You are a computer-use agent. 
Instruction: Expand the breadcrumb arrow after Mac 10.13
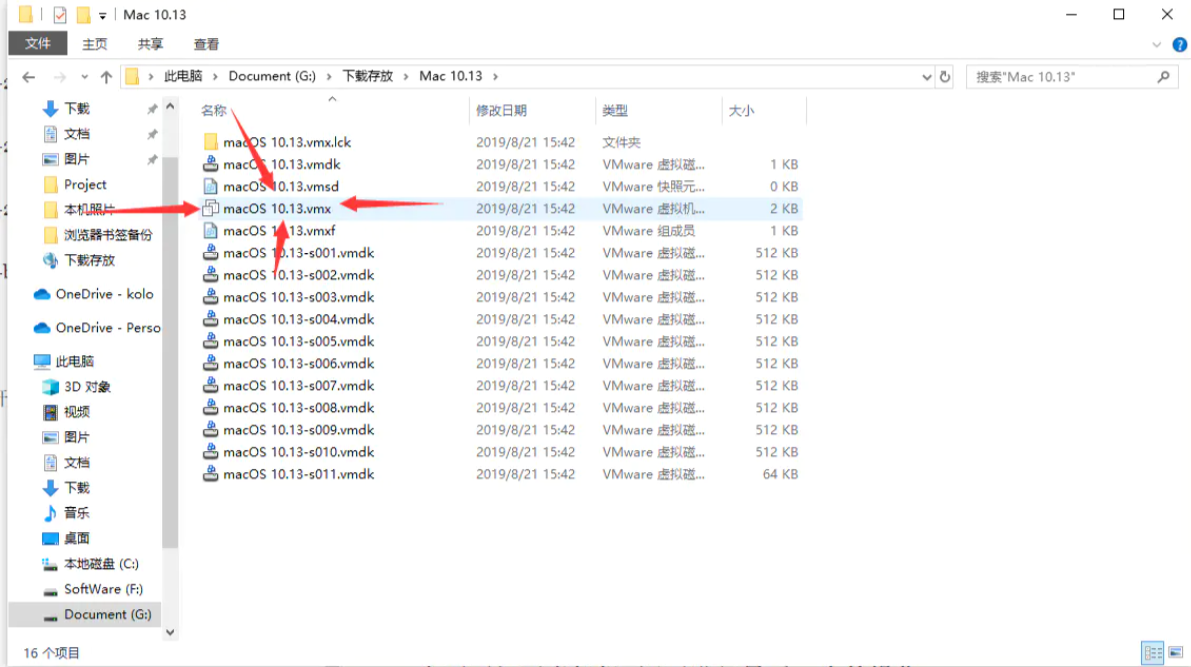[x=495, y=77]
